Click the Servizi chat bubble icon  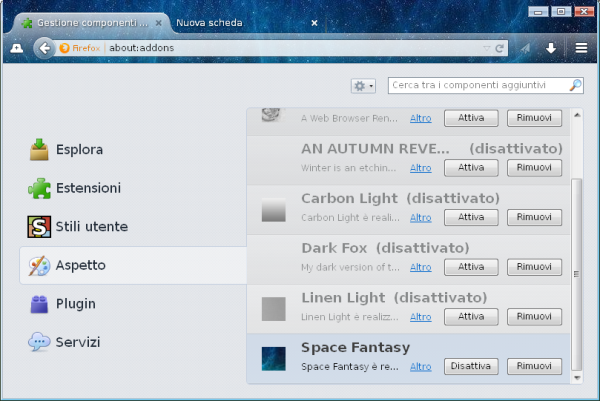click(39, 342)
